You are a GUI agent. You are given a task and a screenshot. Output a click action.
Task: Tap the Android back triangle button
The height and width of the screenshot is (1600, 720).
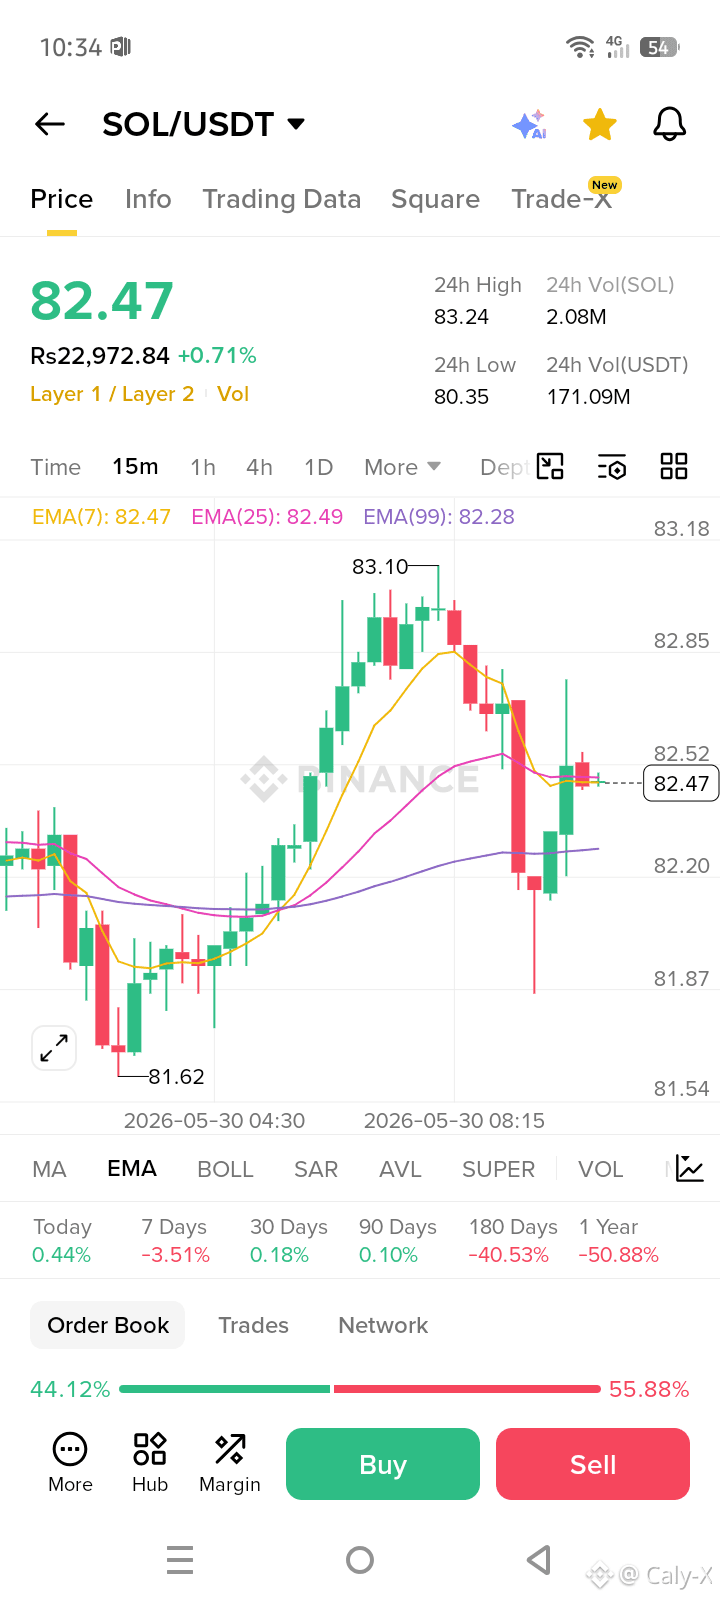click(x=539, y=1560)
